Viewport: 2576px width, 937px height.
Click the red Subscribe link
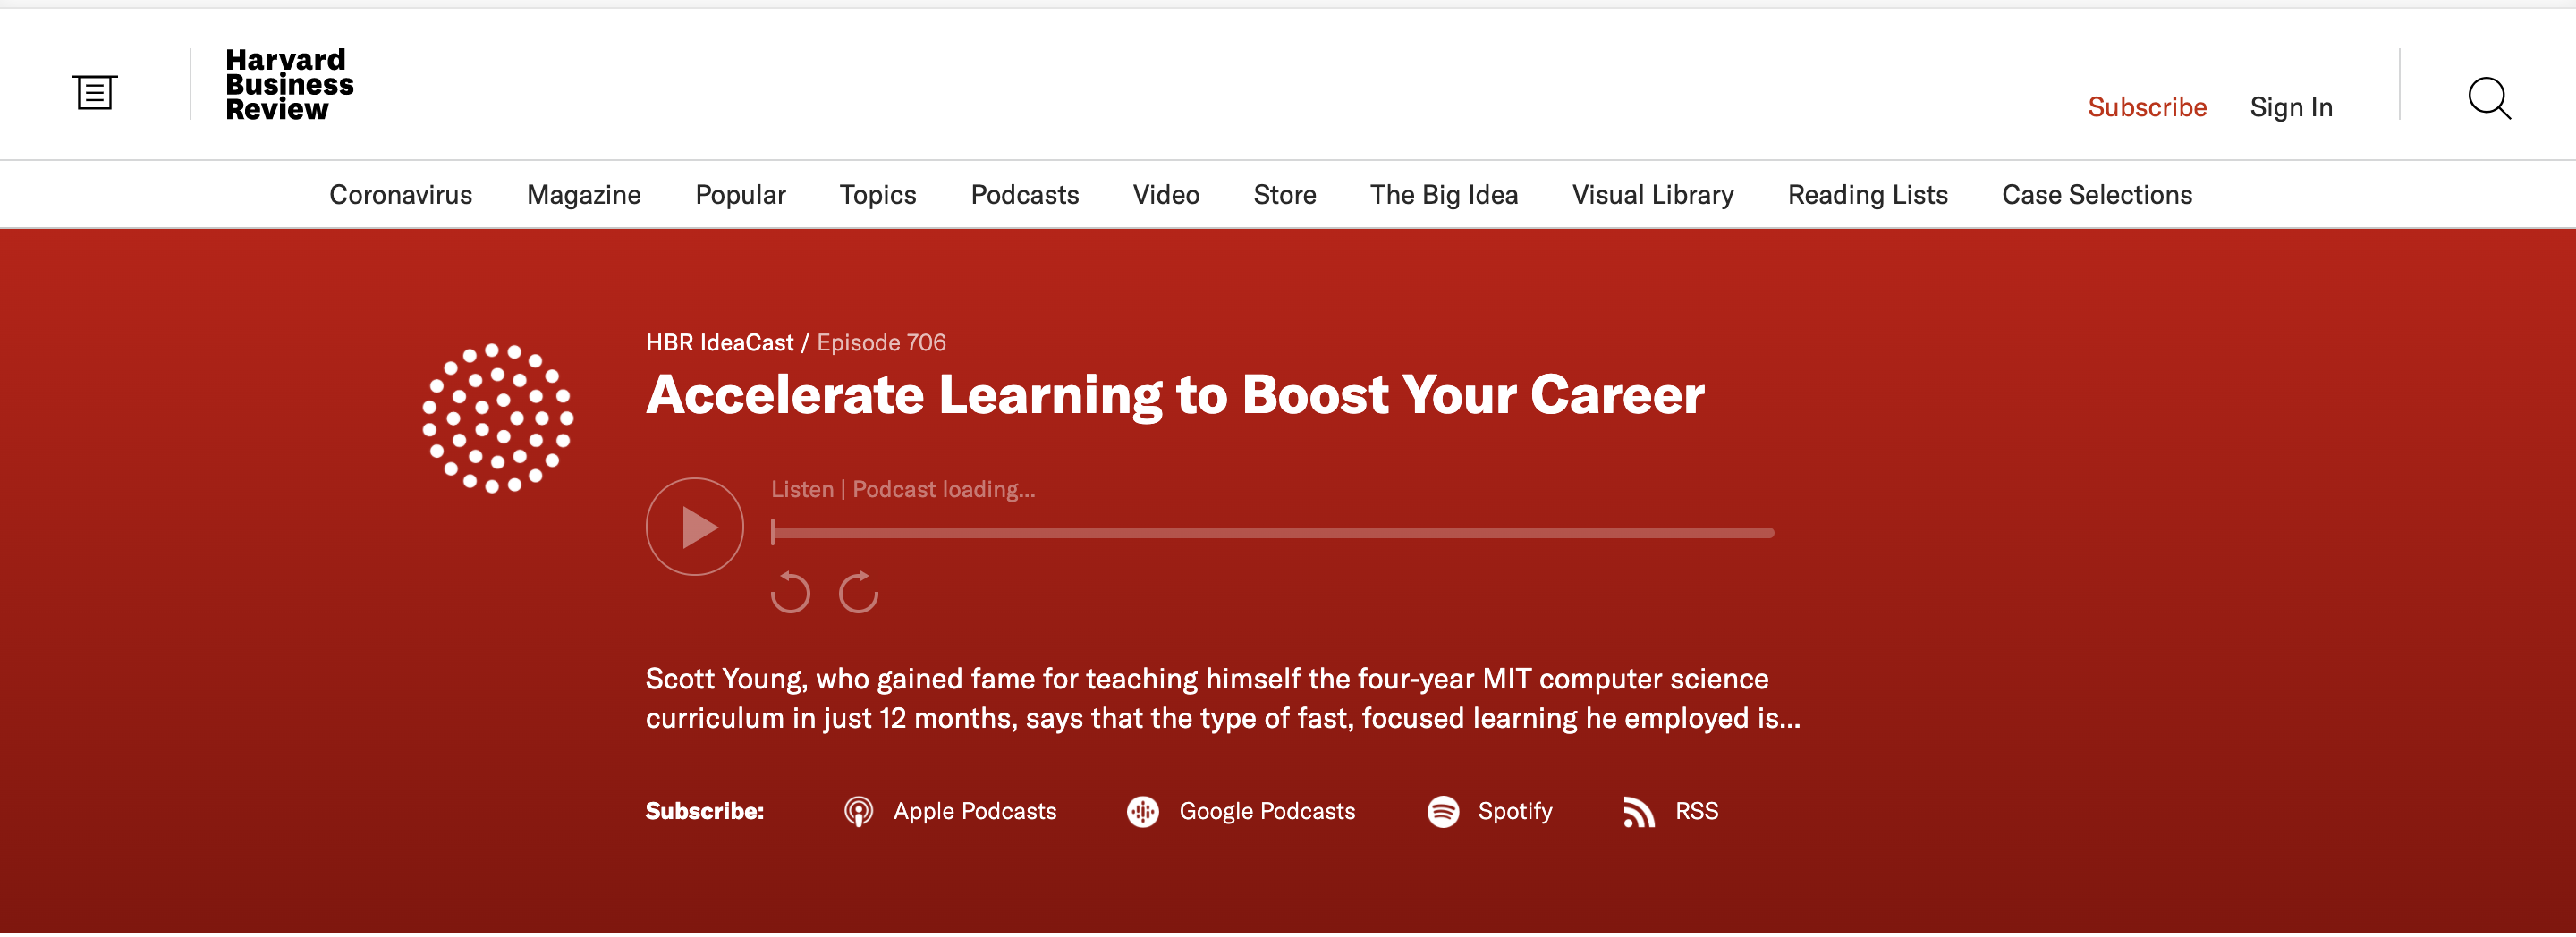pos(2146,107)
